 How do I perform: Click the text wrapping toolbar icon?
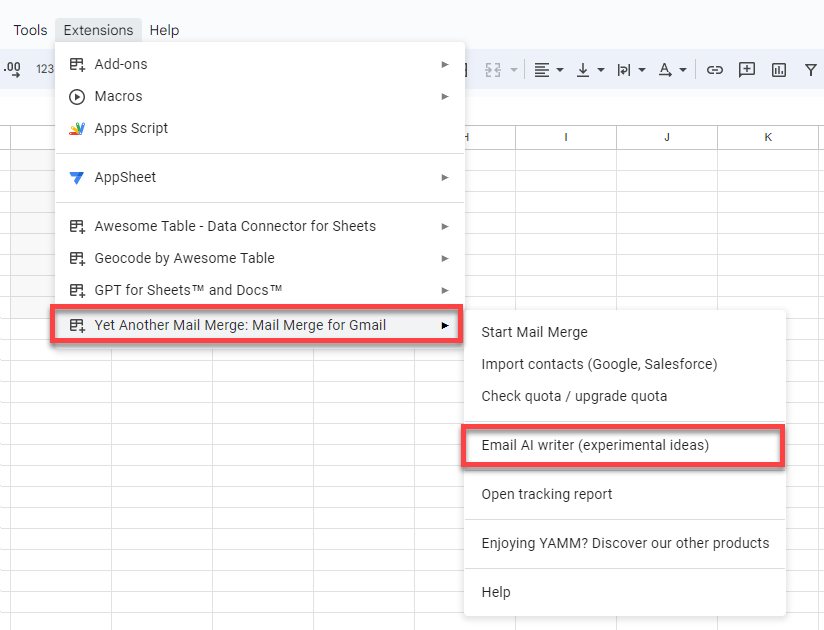(624, 69)
